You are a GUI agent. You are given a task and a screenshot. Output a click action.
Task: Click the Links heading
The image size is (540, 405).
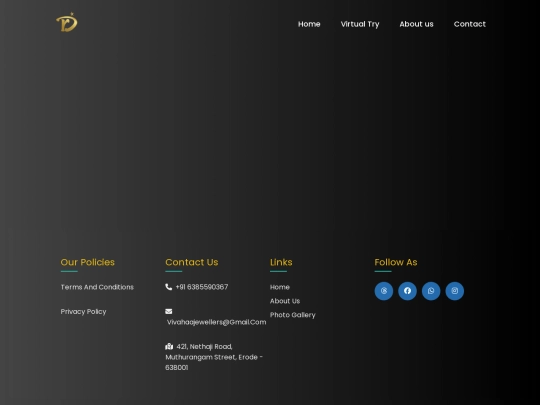[281, 262]
